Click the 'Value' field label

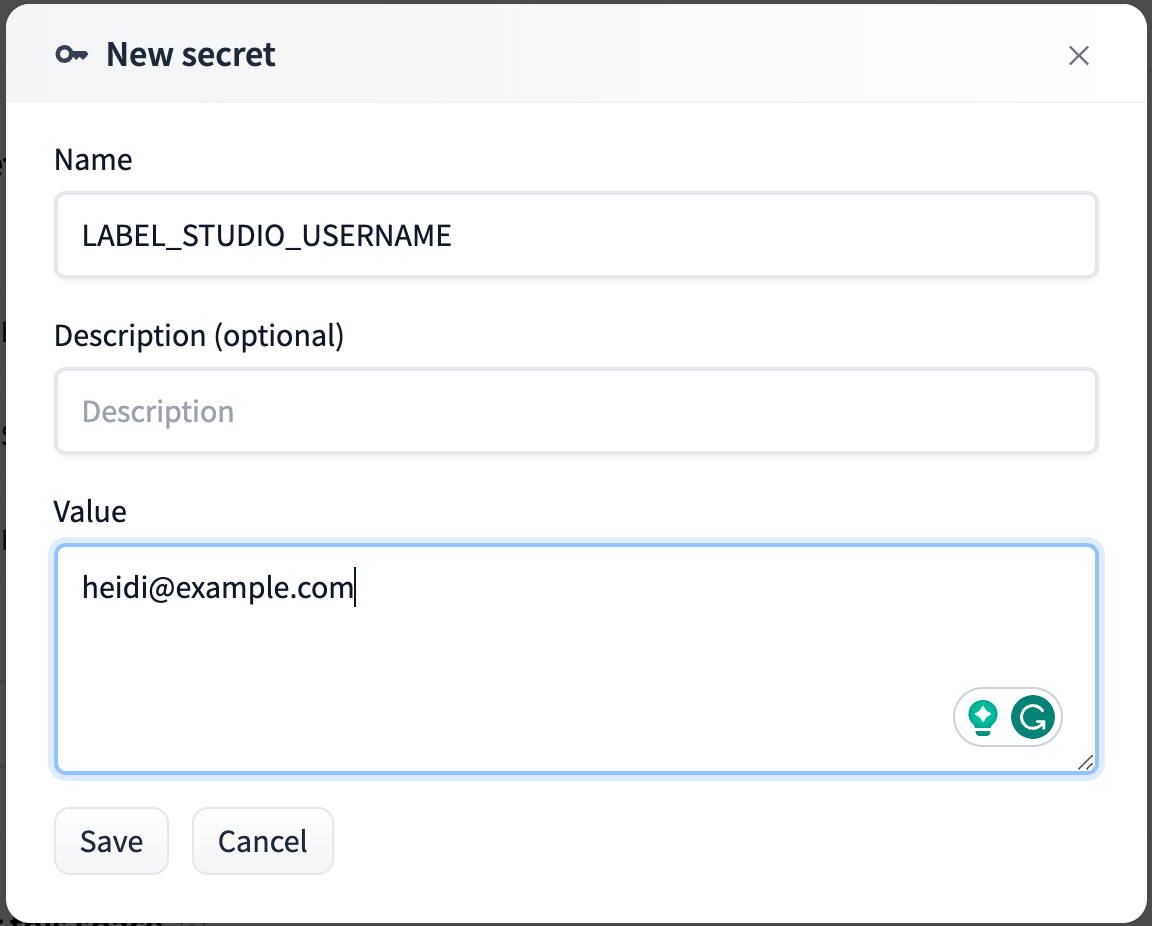pos(90,512)
